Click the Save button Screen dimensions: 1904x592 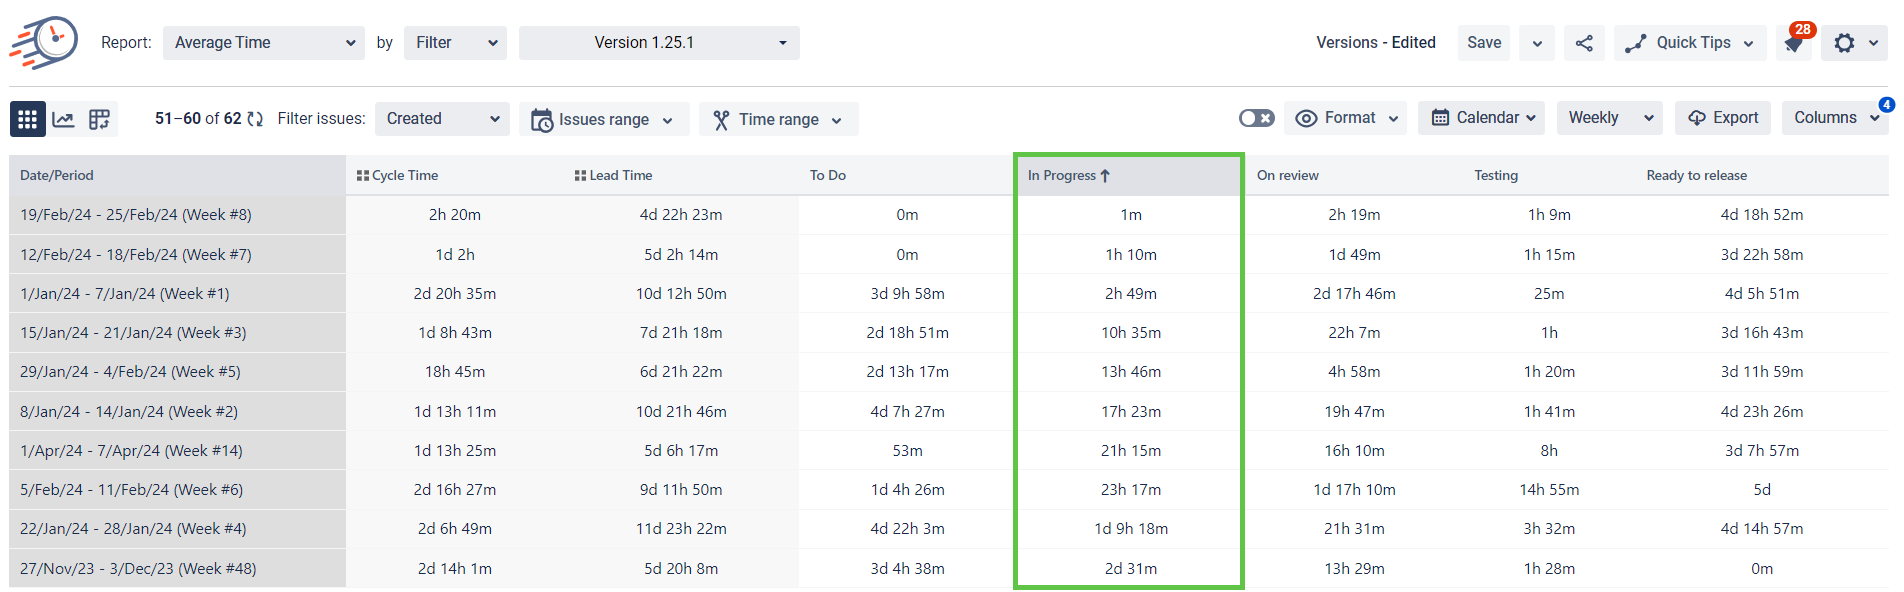[x=1483, y=43]
